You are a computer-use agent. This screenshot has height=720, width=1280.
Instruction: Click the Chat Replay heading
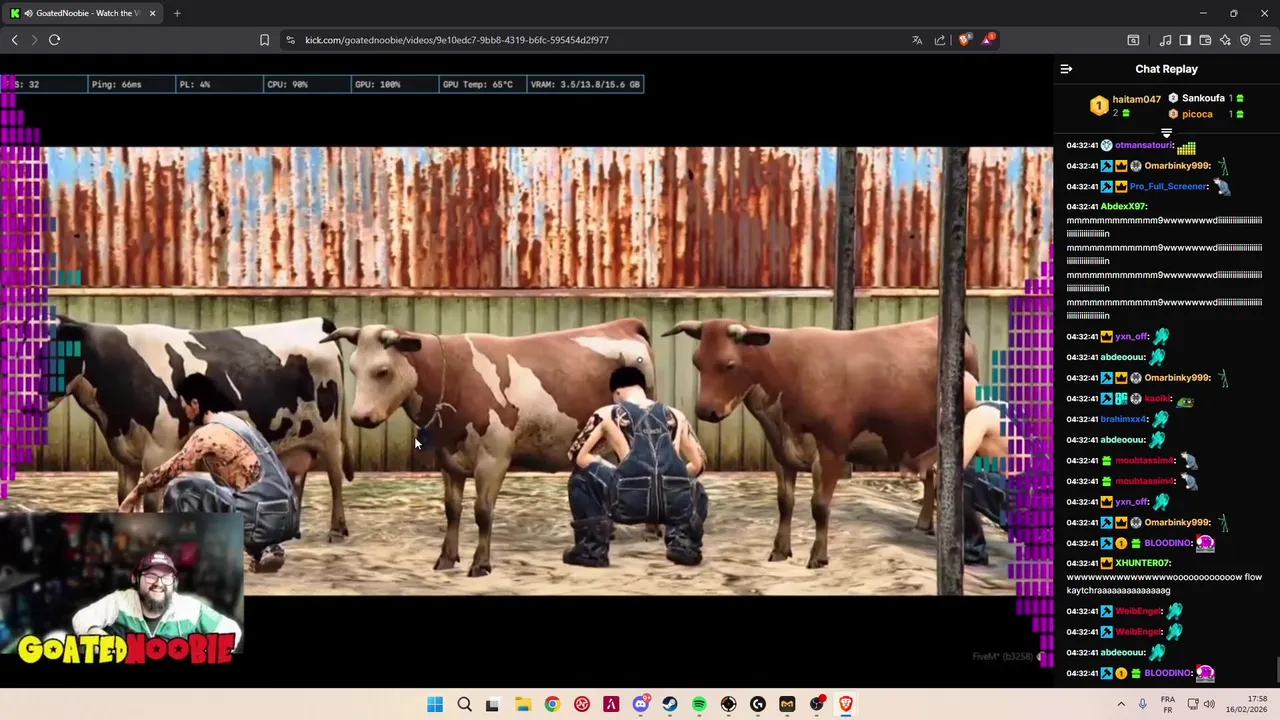[x=1166, y=69]
